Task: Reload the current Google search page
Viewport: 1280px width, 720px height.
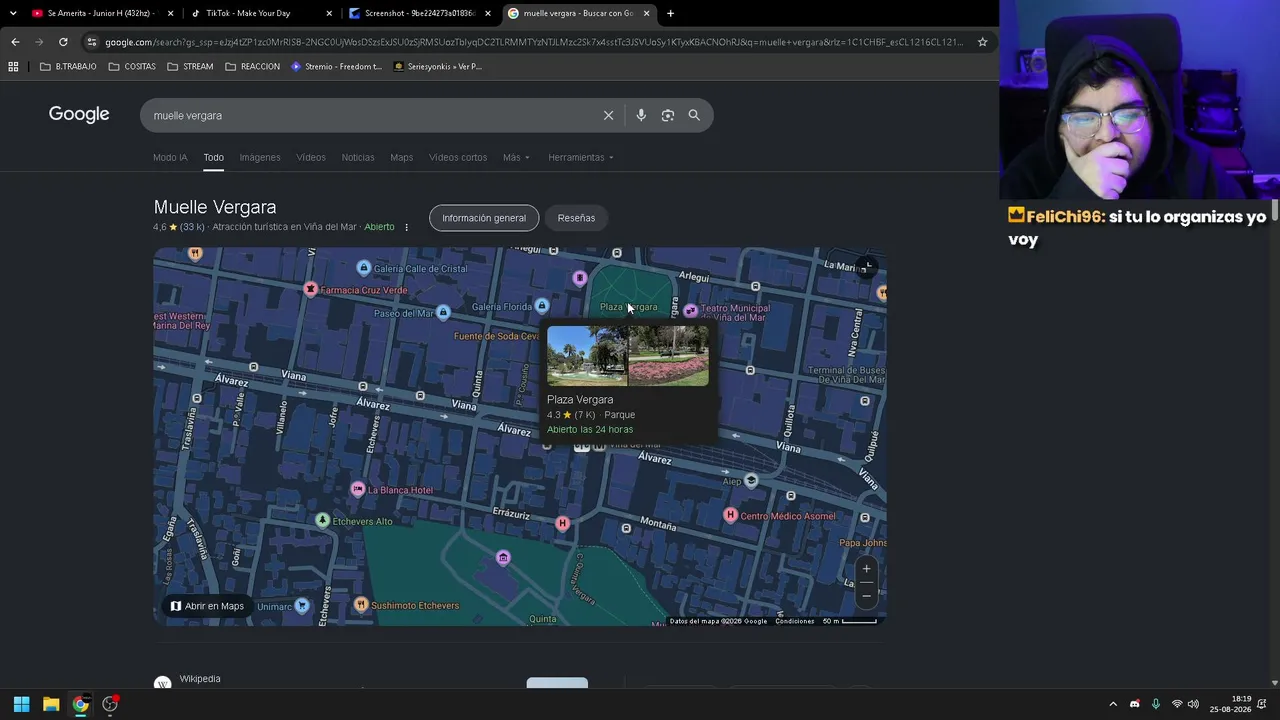Action: click(x=63, y=42)
